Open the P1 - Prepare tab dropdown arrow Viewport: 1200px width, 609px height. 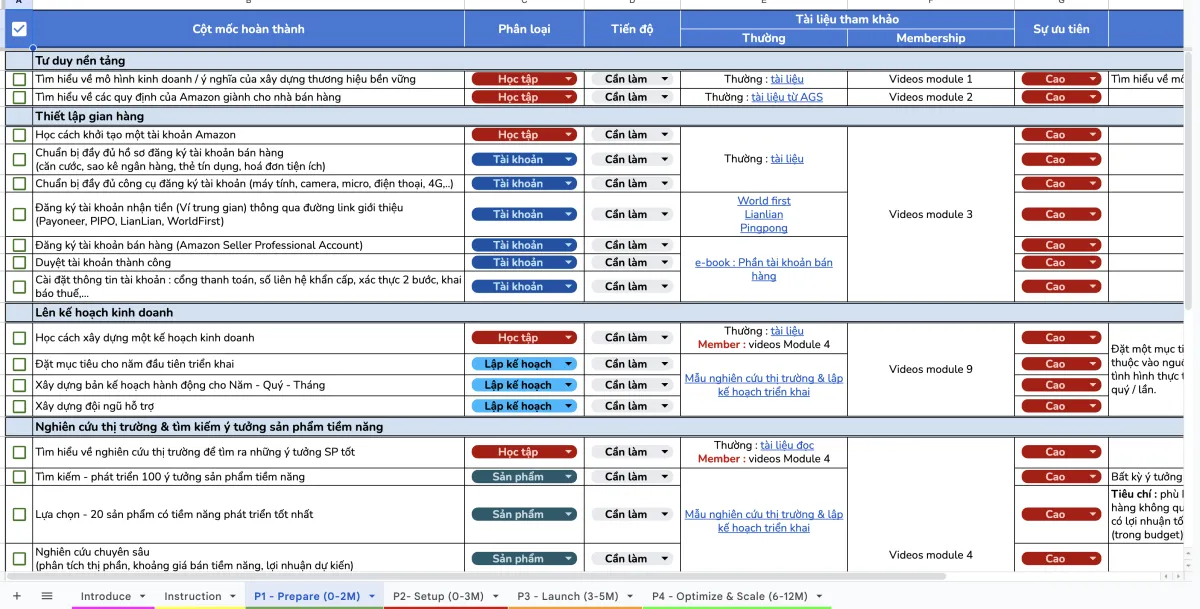pyautogui.click(x=371, y=597)
